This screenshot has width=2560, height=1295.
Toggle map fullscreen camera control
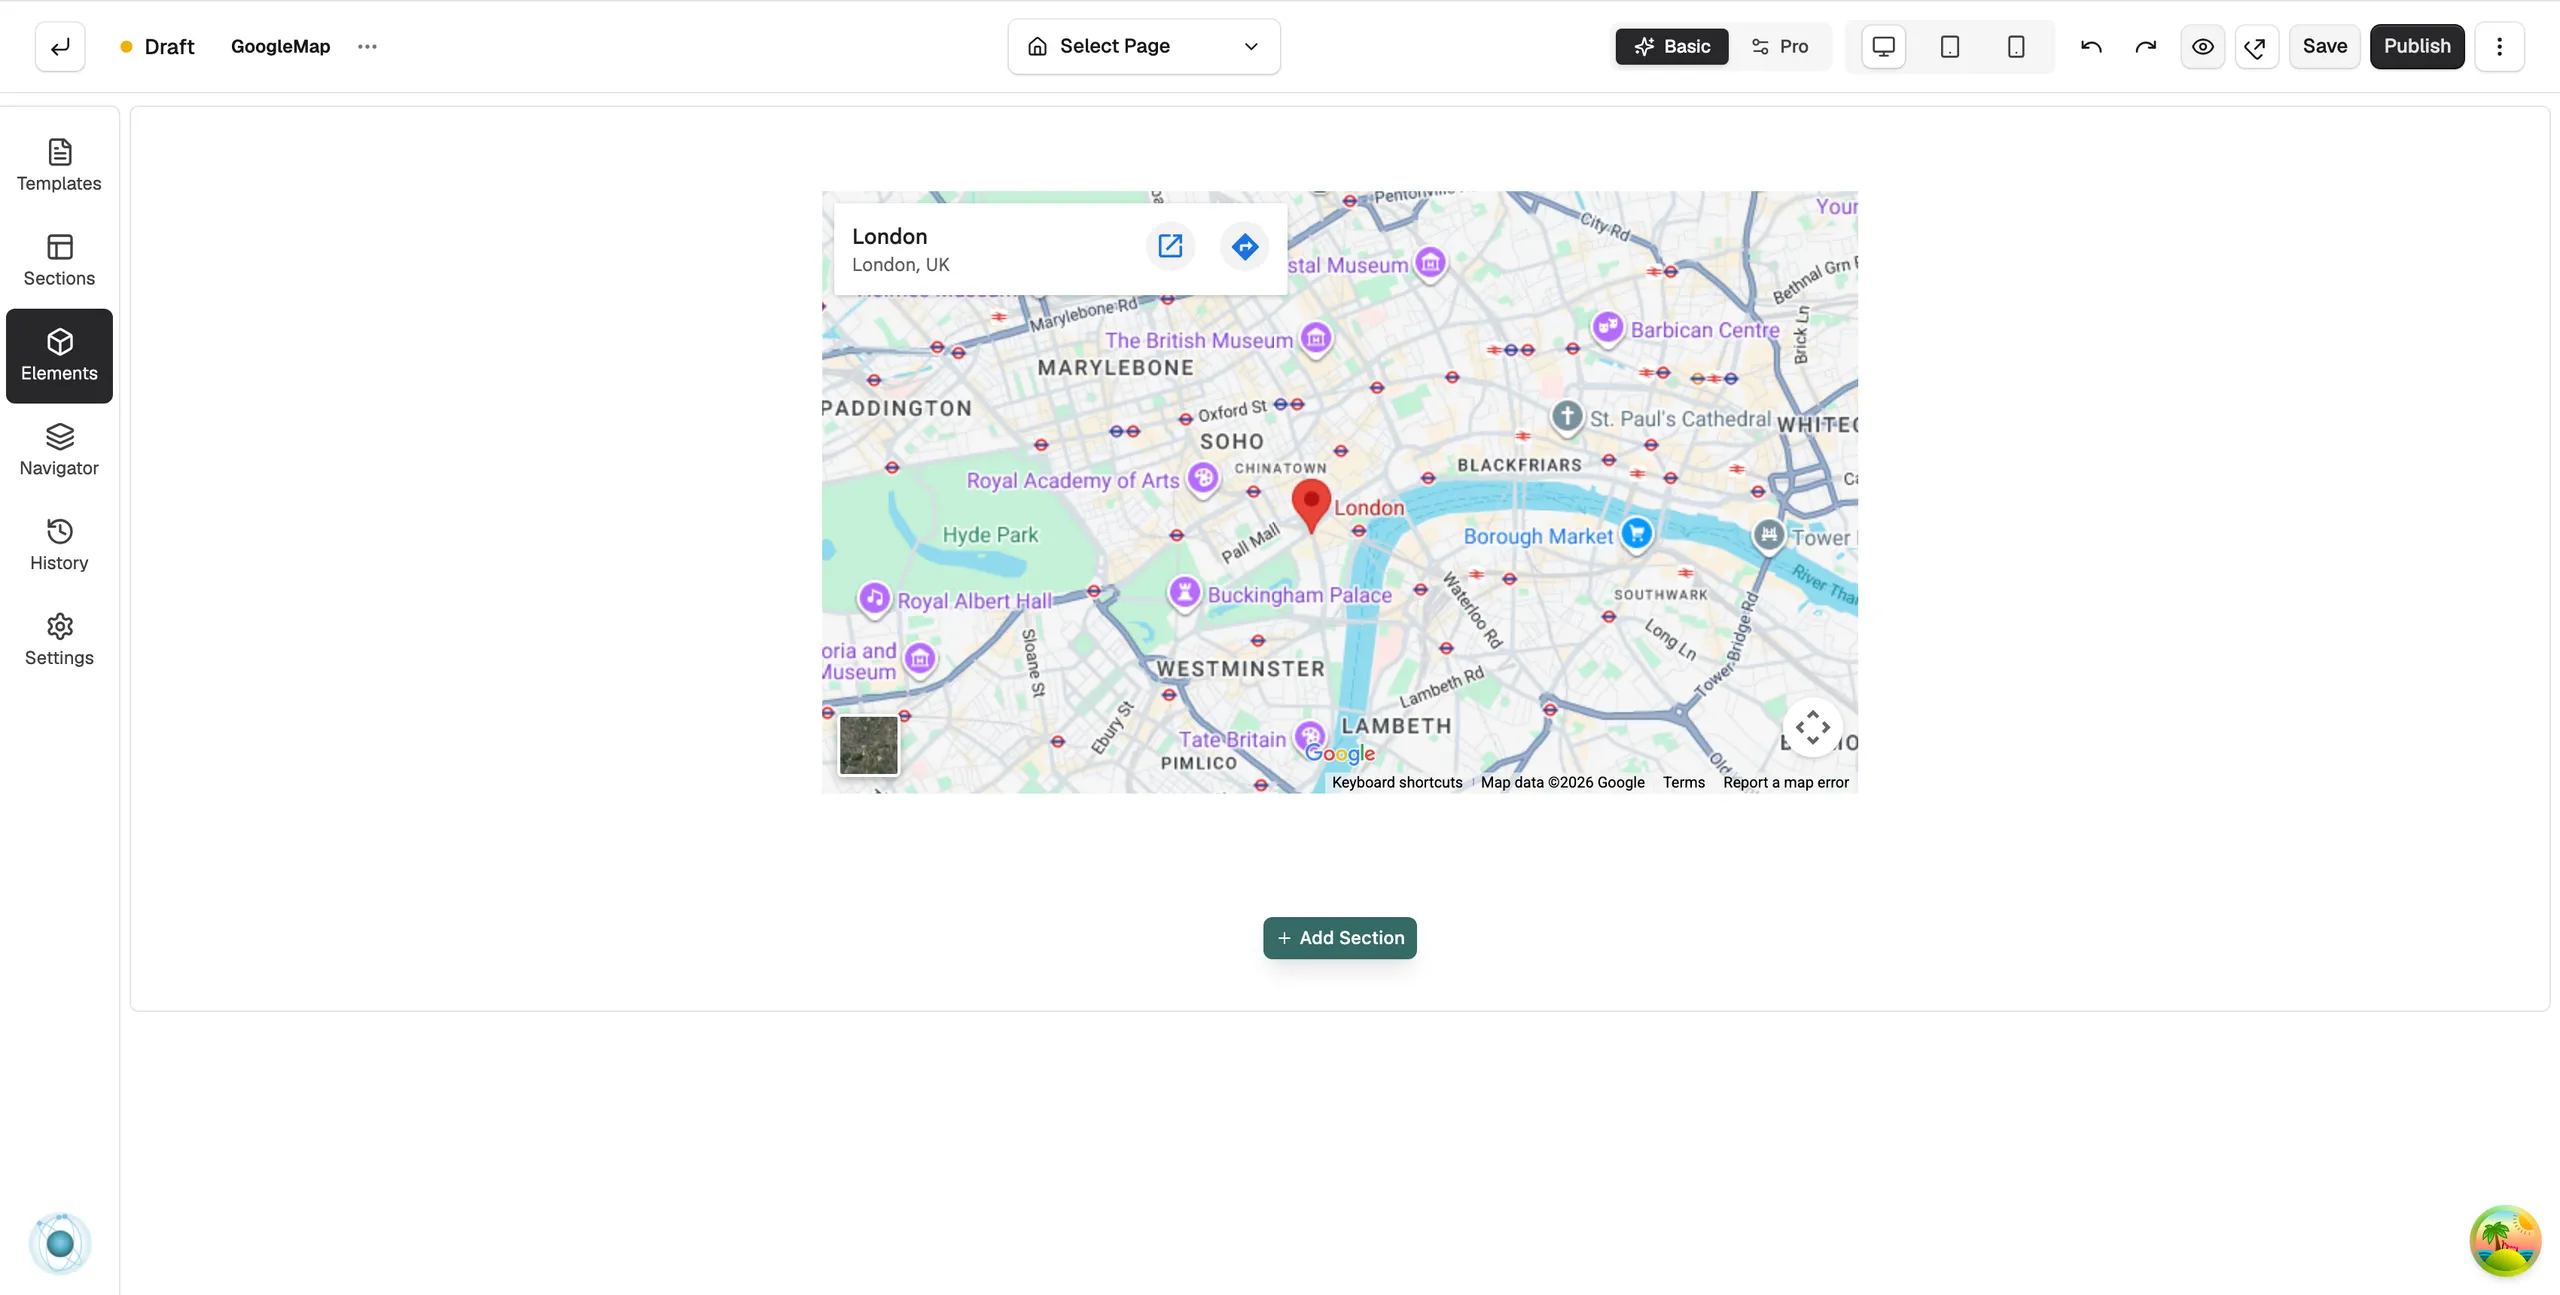click(1812, 727)
